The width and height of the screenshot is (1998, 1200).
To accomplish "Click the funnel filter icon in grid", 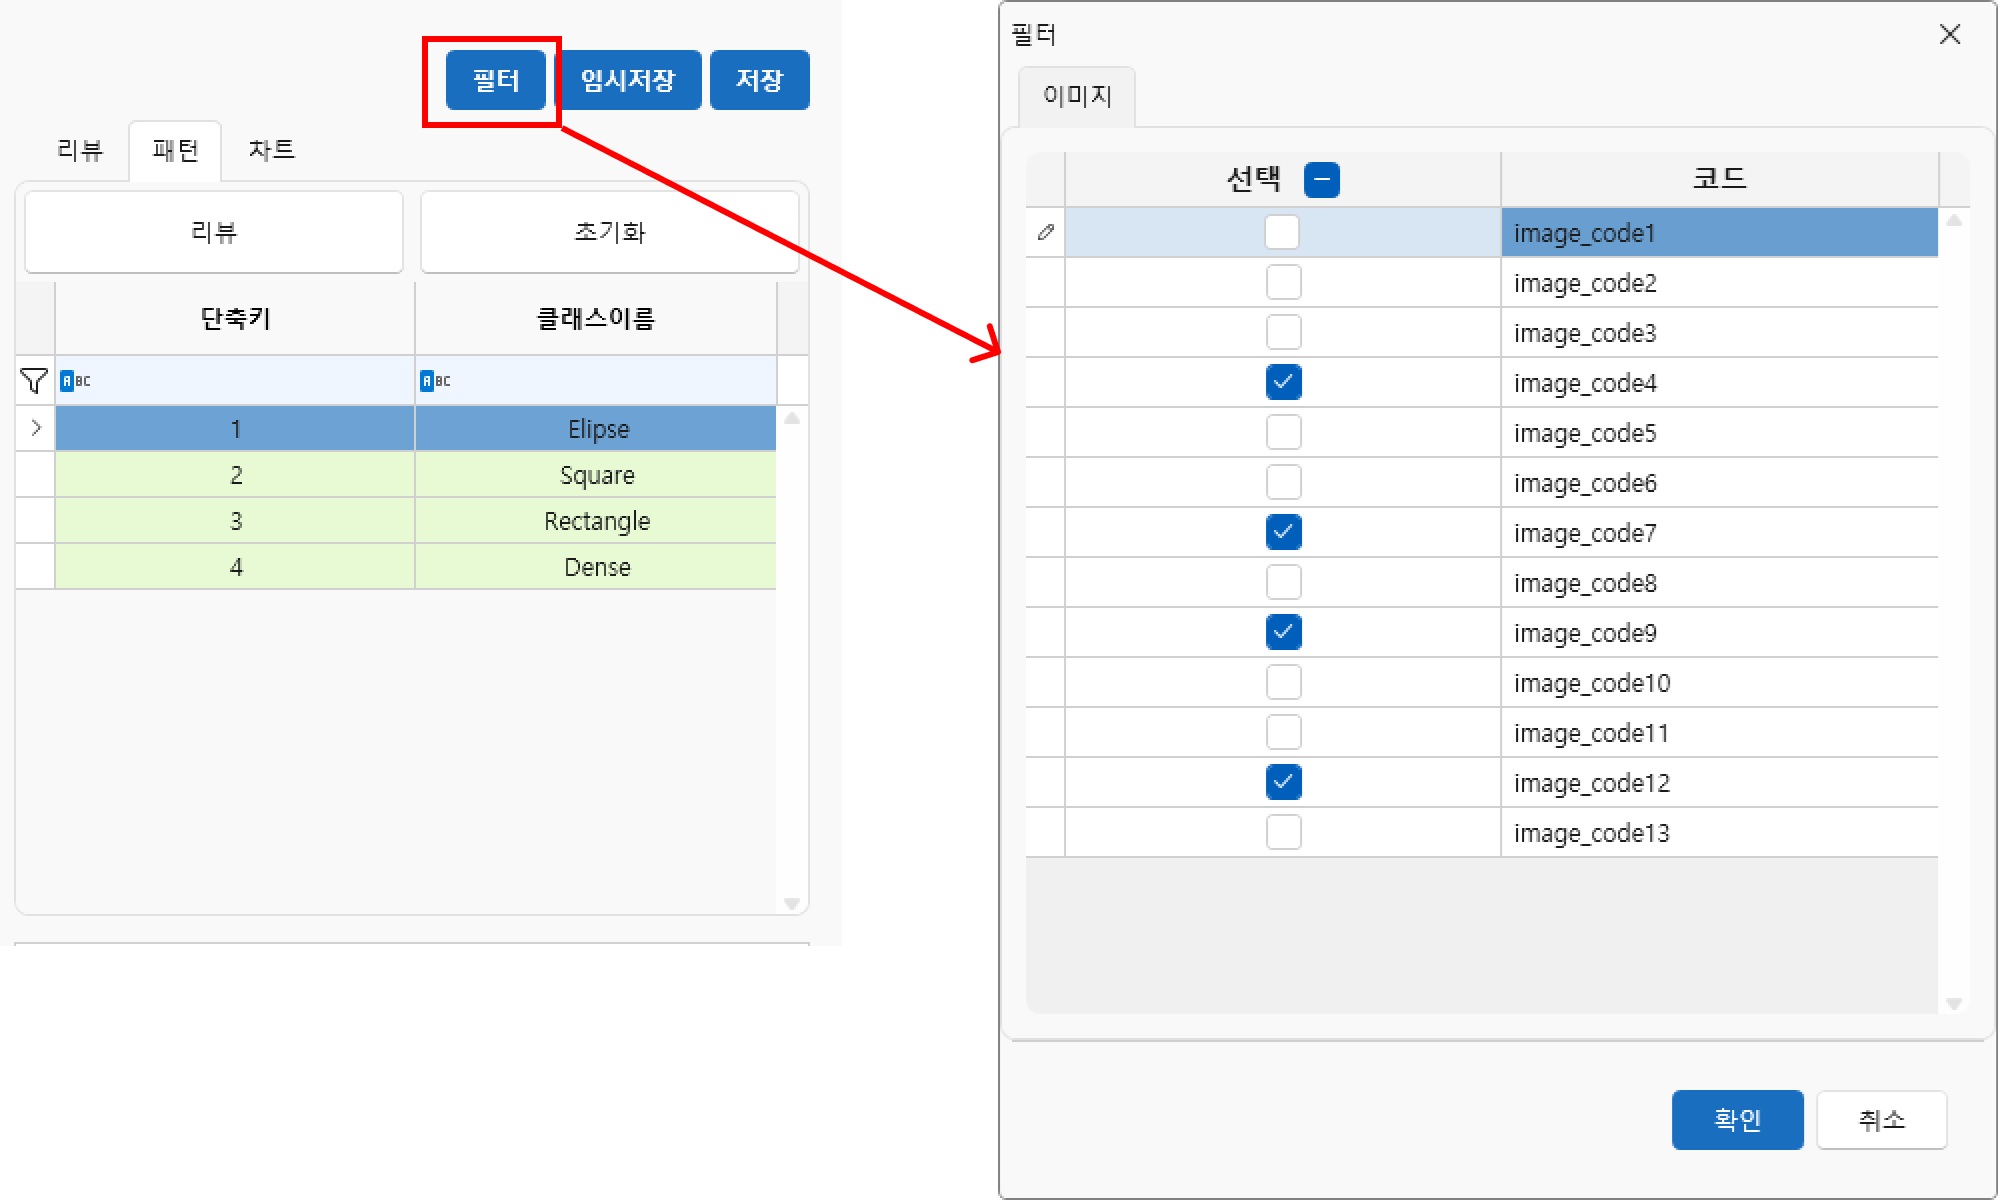I will tap(34, 381).
